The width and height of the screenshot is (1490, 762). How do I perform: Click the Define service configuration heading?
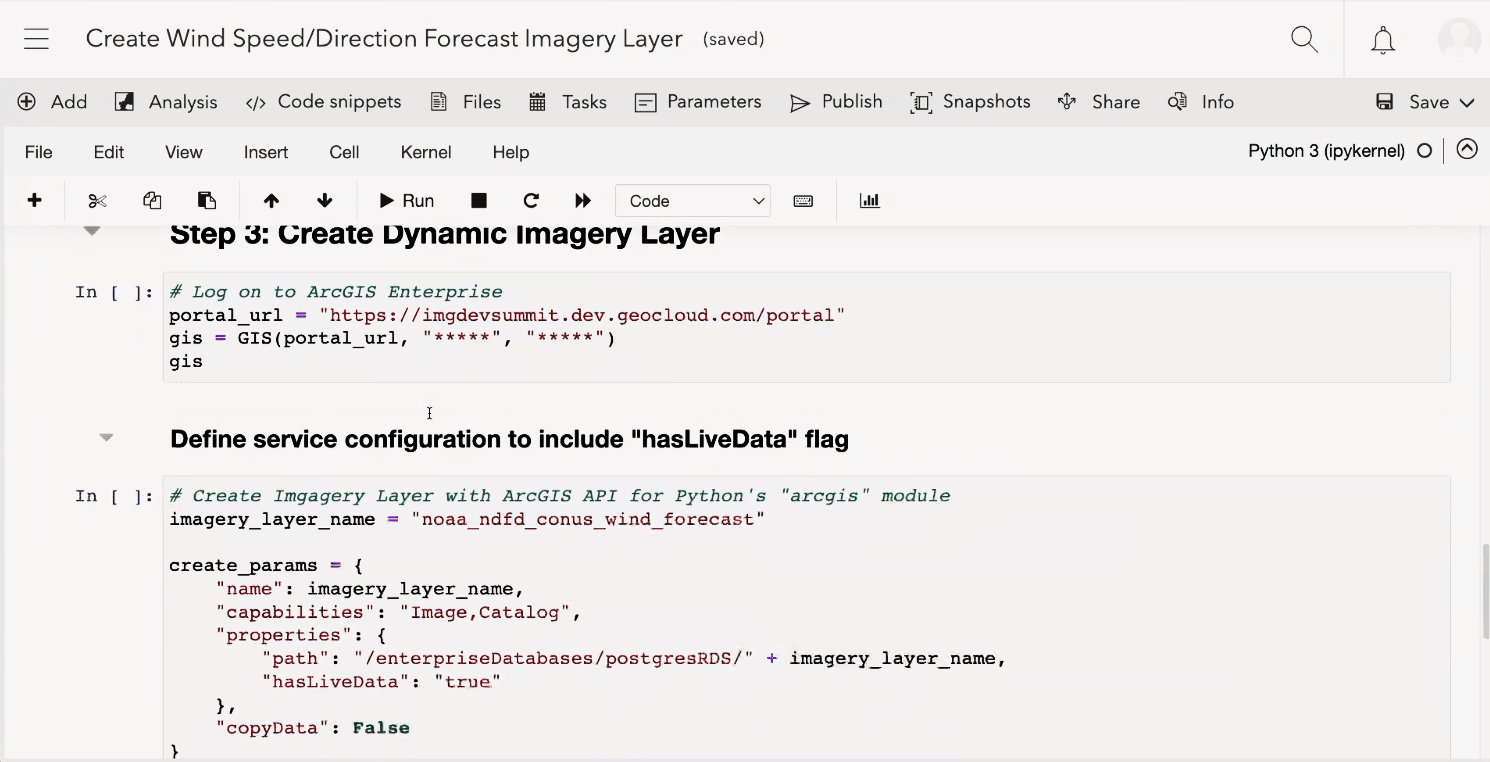[509, 439]
